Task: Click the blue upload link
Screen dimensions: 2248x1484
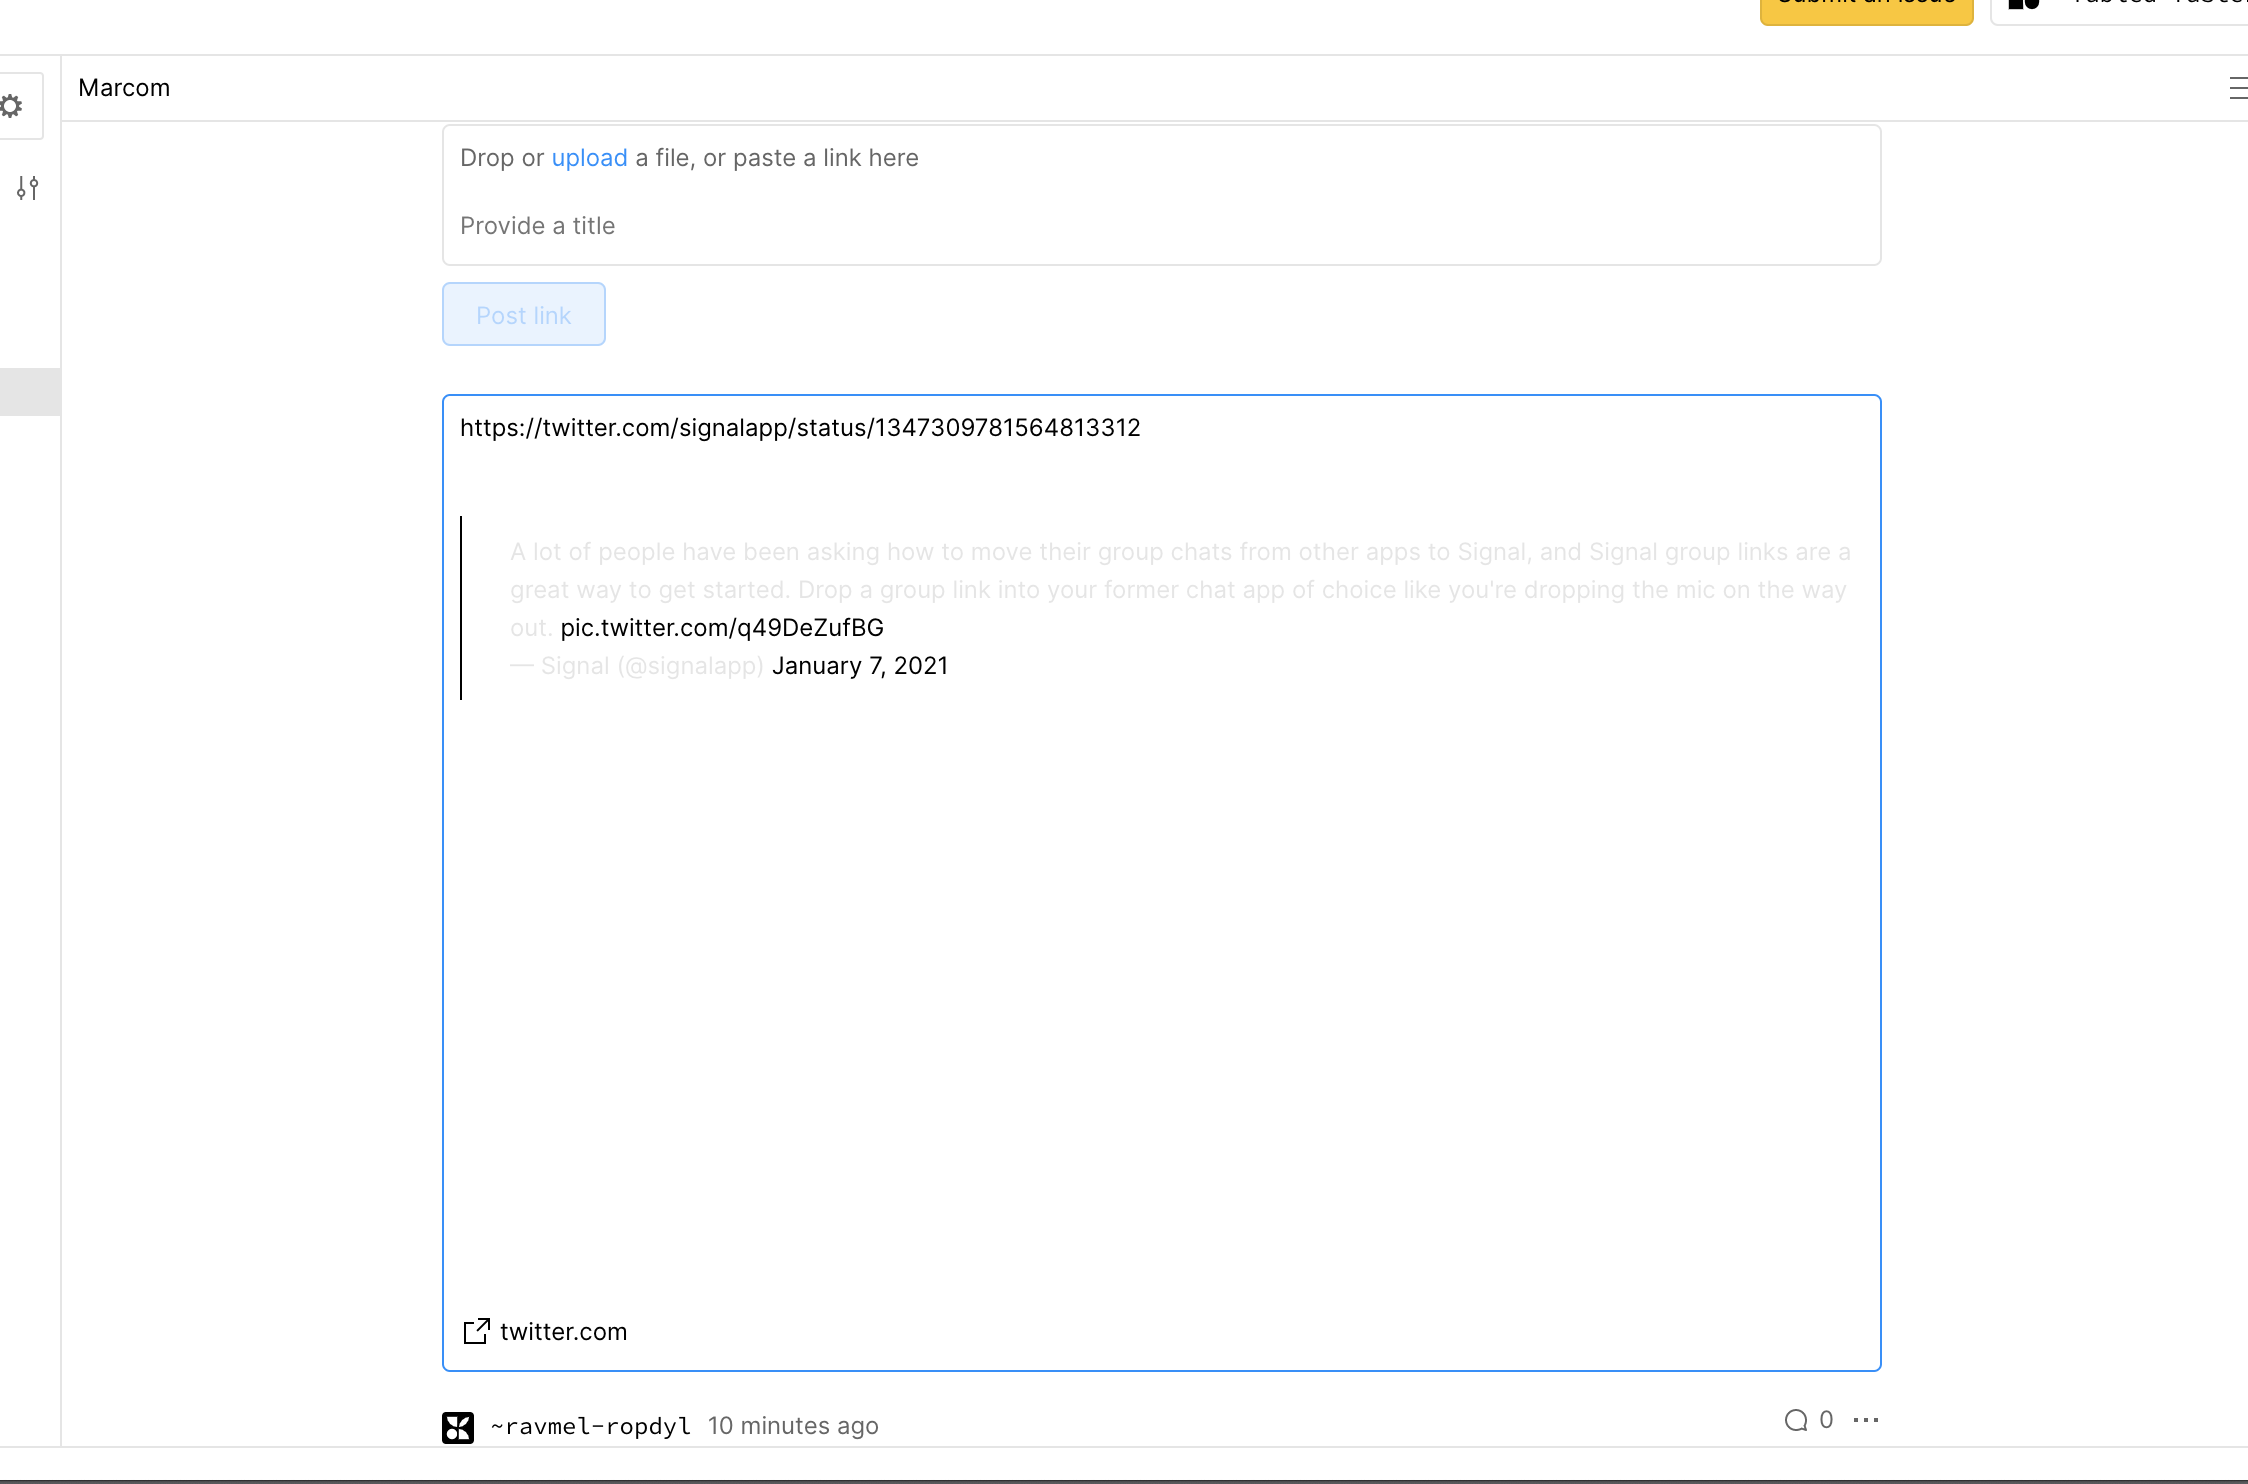Action: [589, 158]
